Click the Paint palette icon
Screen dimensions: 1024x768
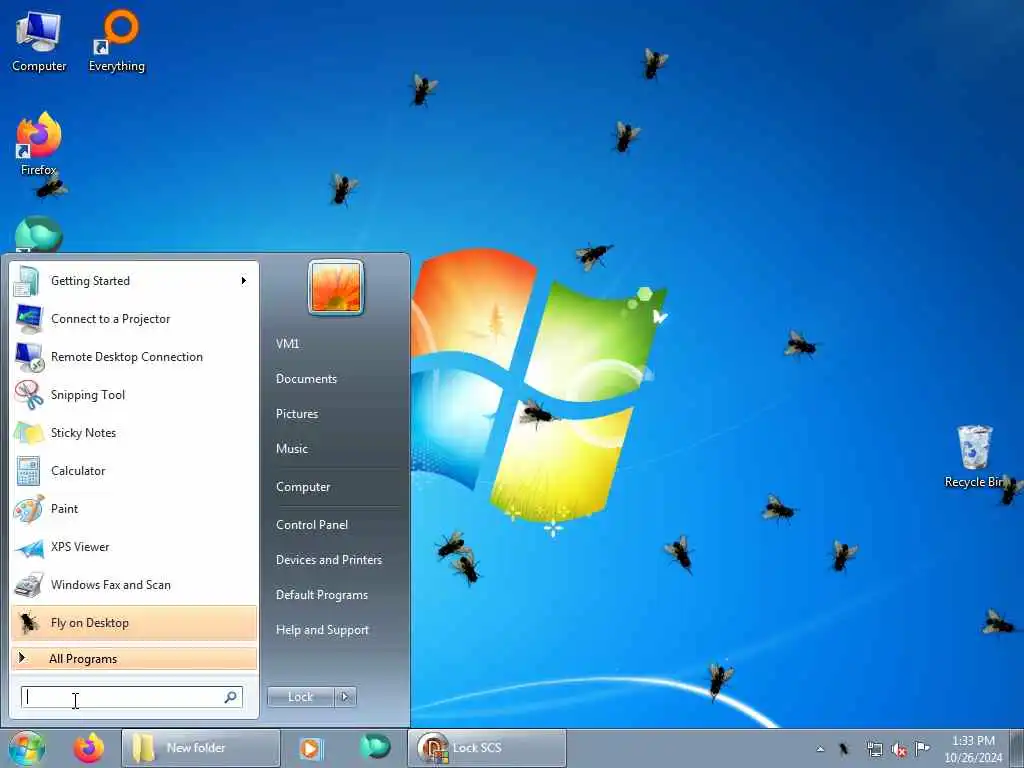pos(29,509)
